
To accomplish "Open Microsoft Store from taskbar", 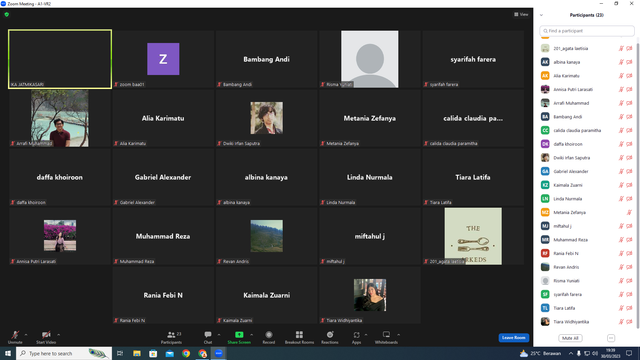I will 153,353.
